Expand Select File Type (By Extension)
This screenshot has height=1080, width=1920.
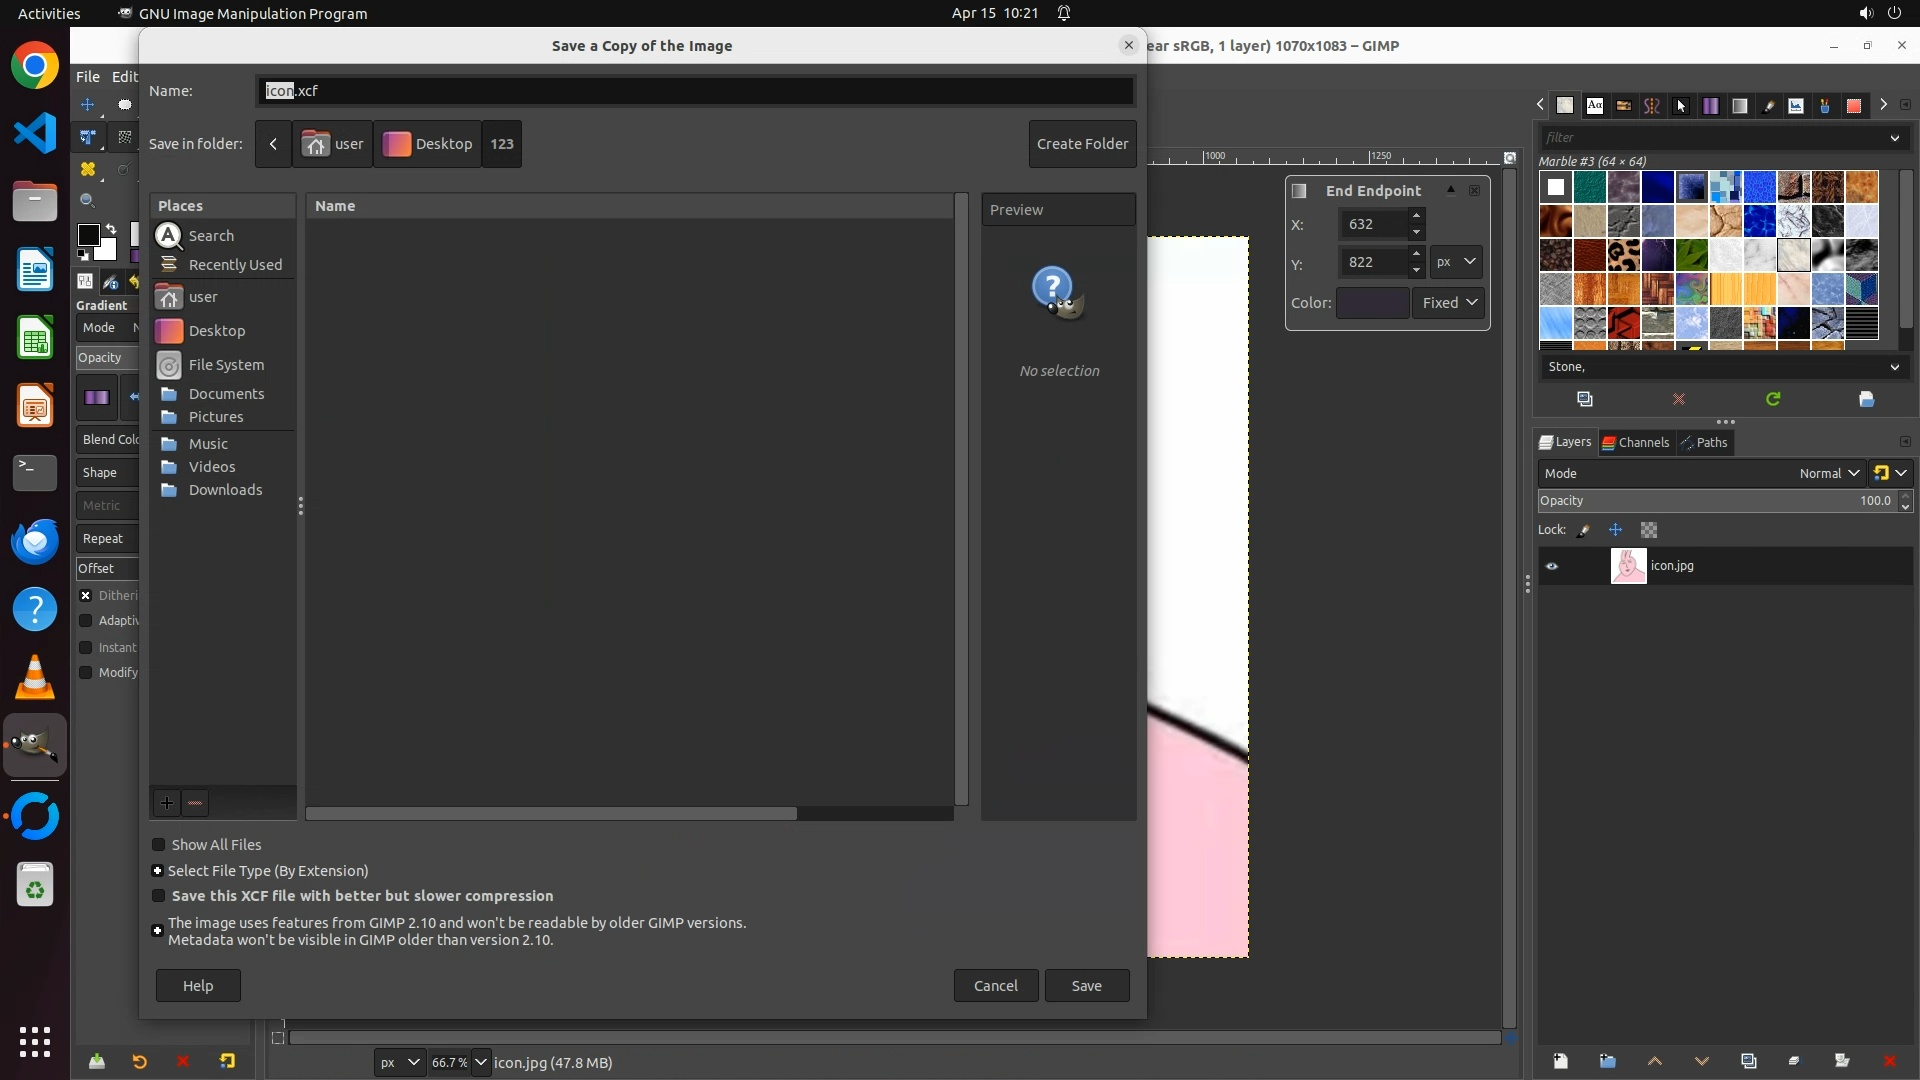click(x=158, y=871)
